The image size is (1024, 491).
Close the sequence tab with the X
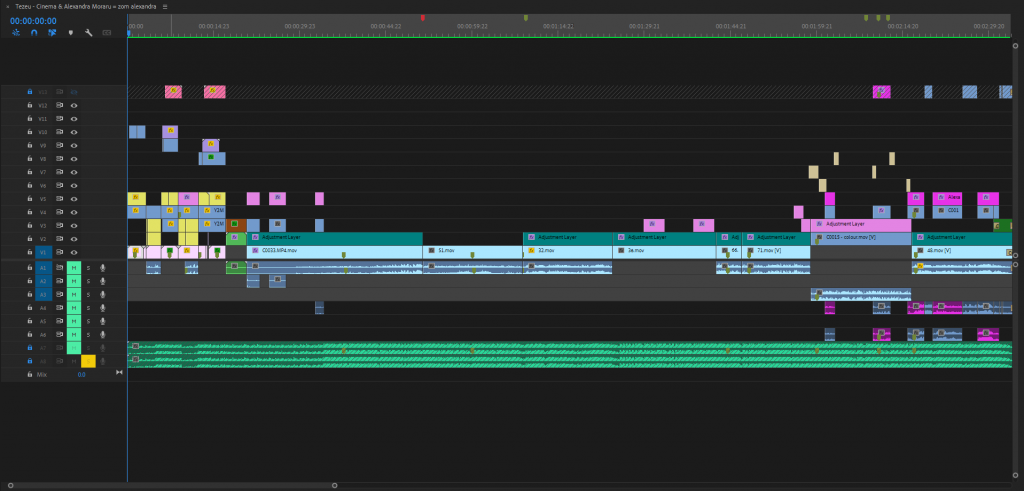(6, 6)
